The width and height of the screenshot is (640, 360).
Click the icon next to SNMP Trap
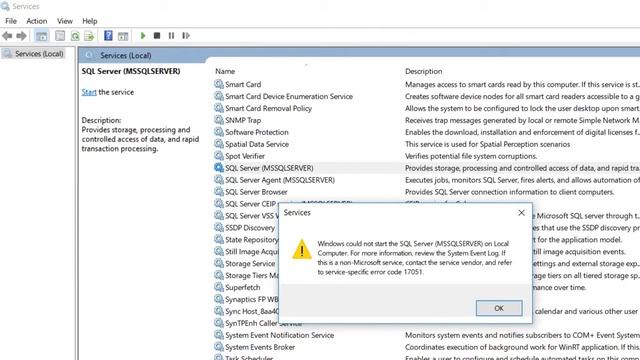click(x=219, y=120)
